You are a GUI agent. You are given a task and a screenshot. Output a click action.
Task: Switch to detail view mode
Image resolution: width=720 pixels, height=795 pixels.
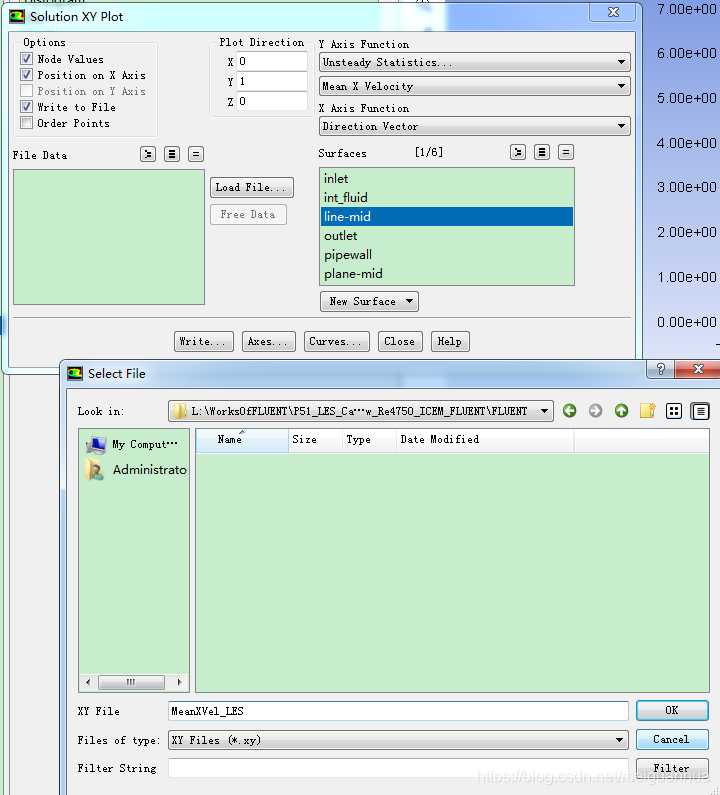(x=700, y=411)
